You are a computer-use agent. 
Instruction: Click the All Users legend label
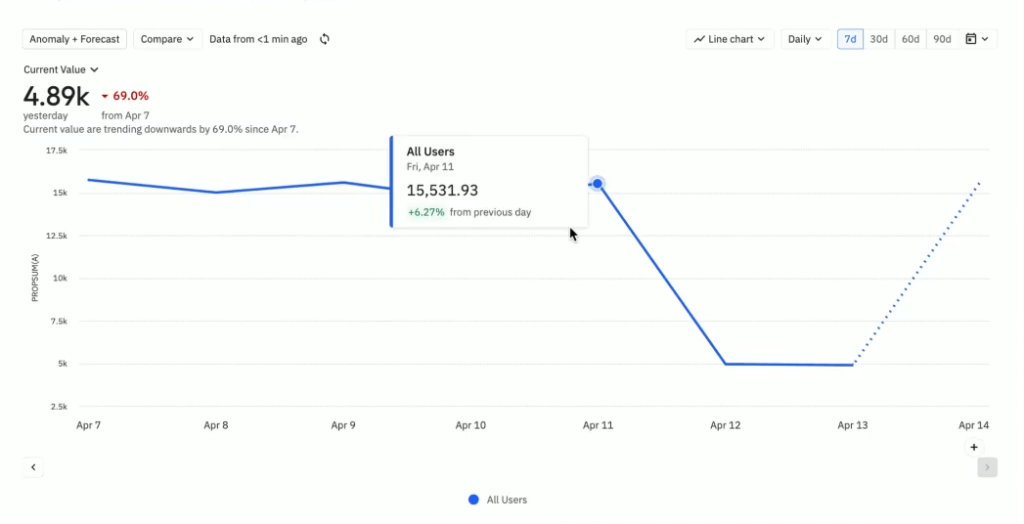[x=507, y=499]
